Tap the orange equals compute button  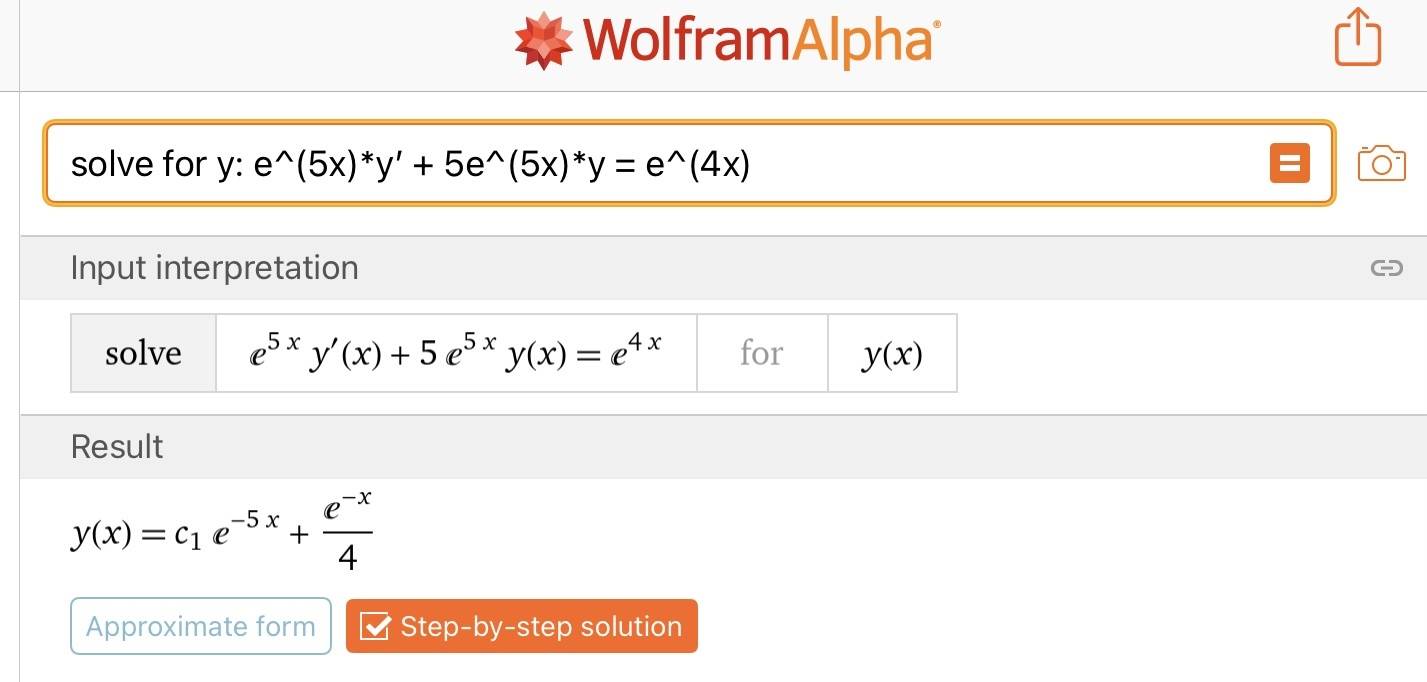tap(1289, 163)
